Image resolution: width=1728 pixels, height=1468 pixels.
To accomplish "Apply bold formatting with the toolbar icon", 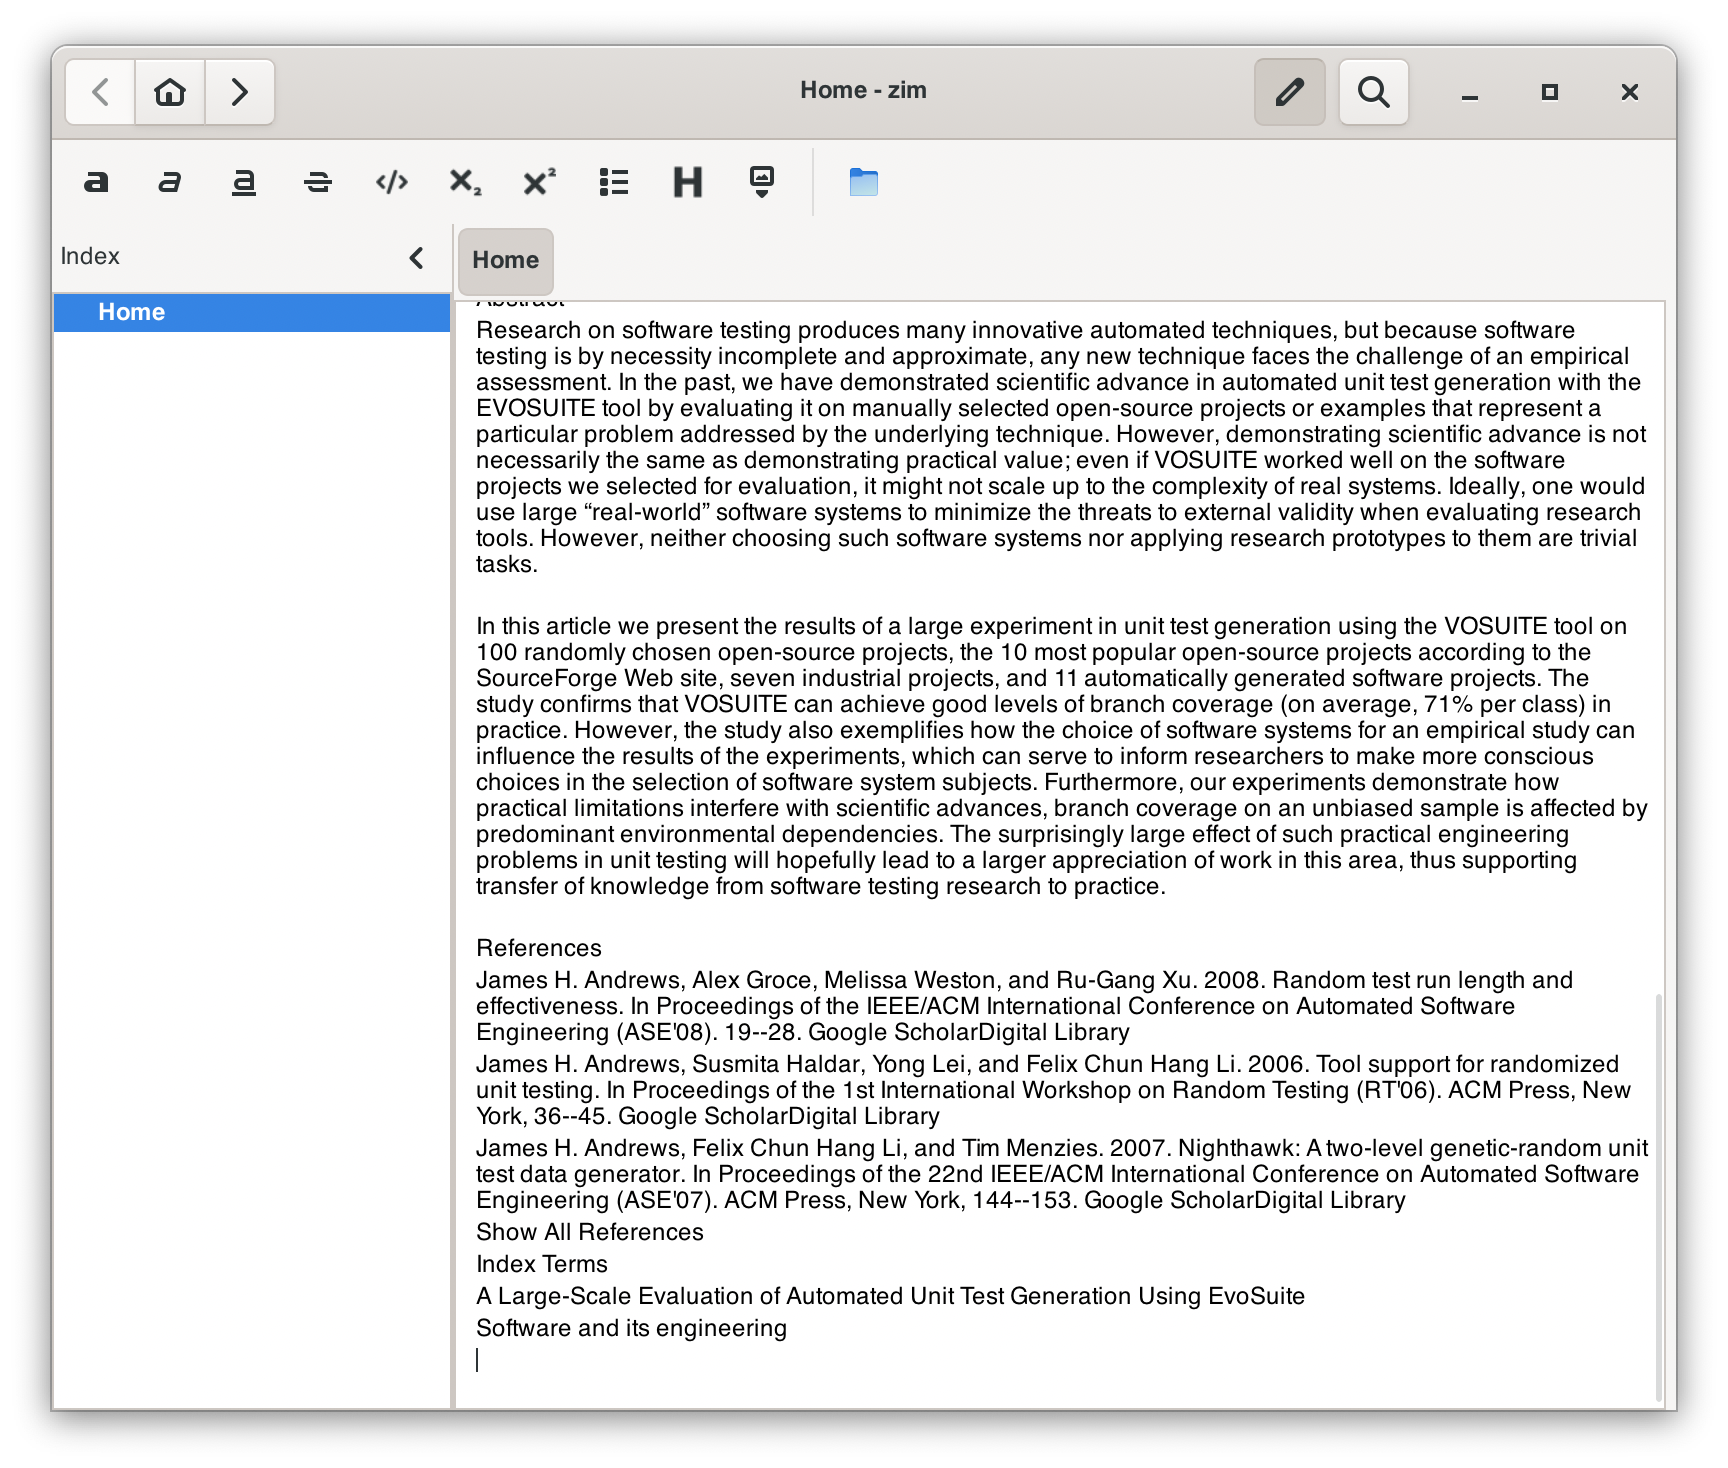I will [x=97, y=182].
